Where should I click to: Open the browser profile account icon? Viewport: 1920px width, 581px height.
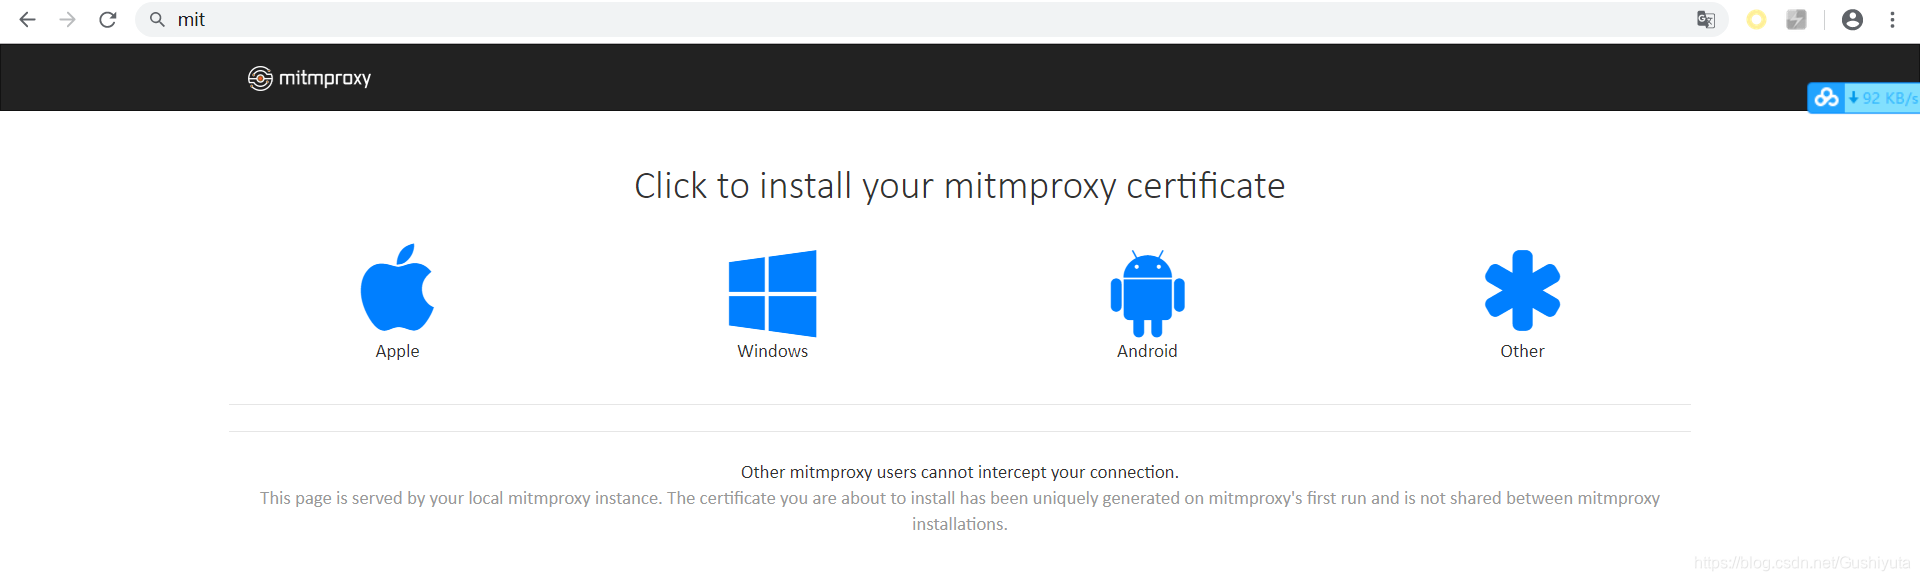tap(1852, 19)
